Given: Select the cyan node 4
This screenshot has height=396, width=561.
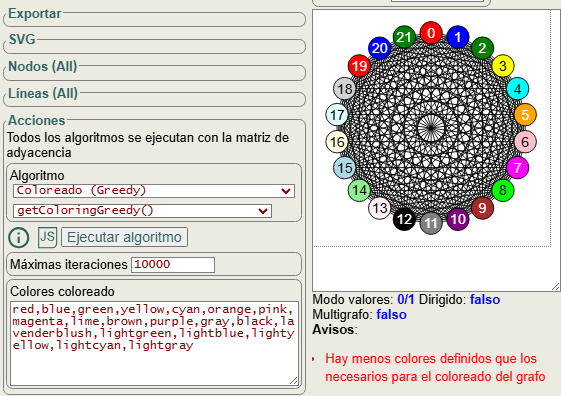Looking at the screenshot, I should (517, 89).
